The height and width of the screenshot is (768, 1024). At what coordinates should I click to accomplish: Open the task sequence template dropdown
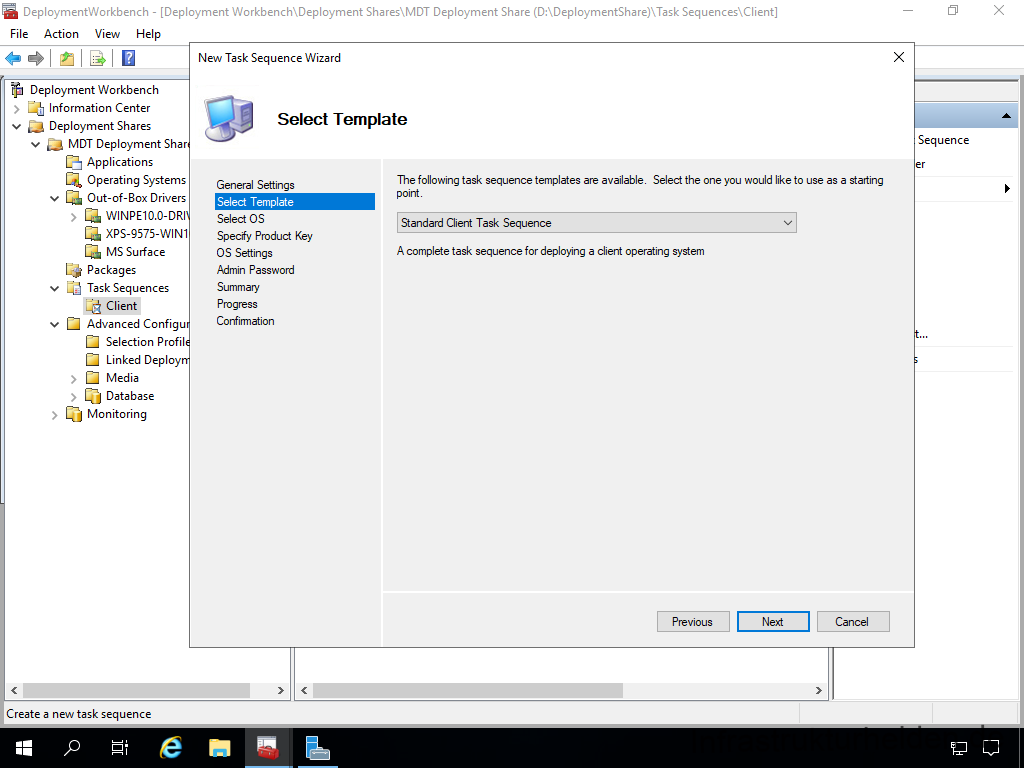[596, 223]
